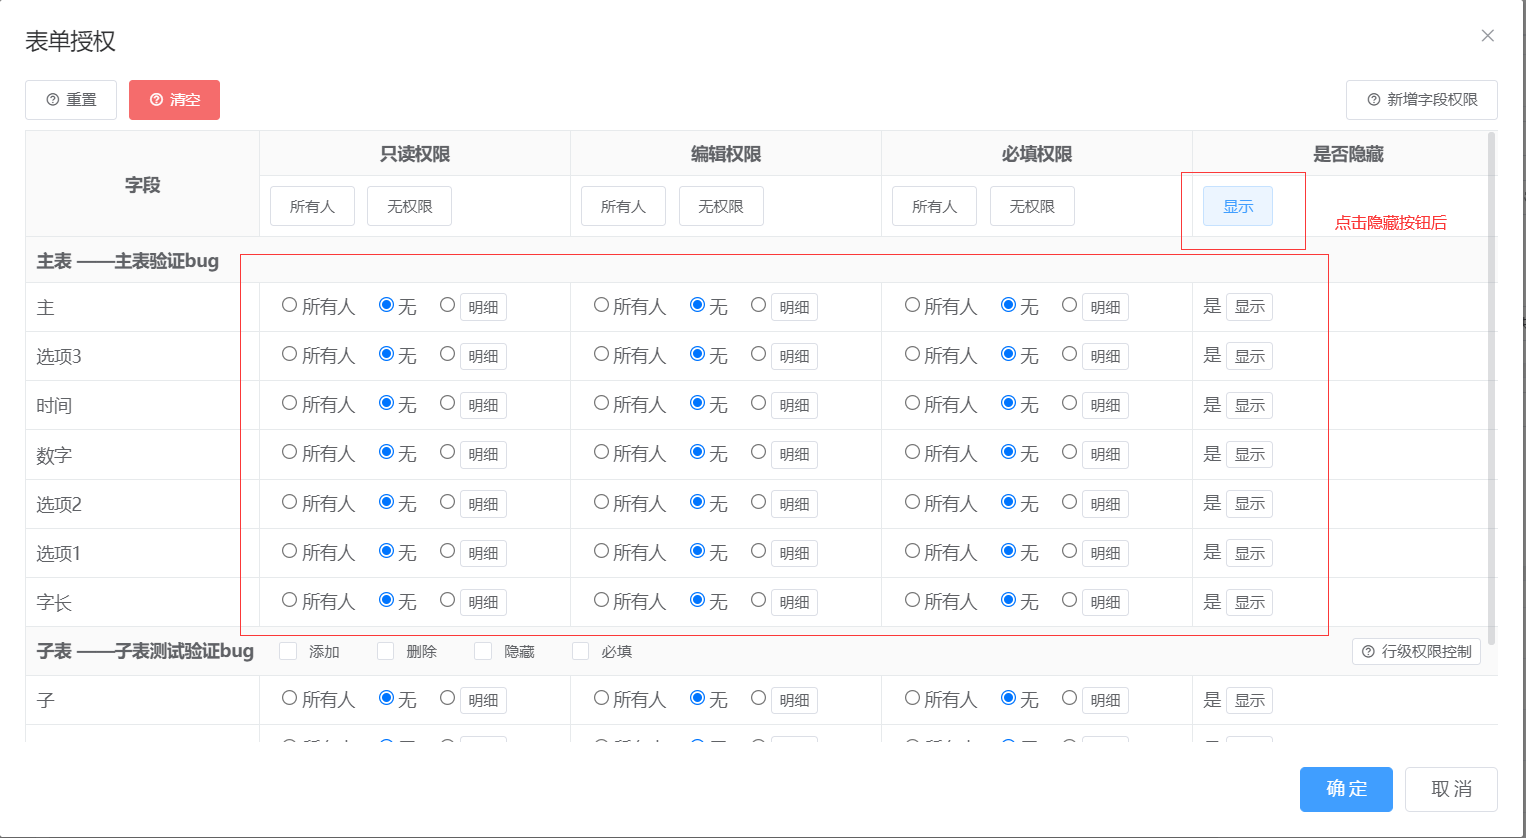Toggle the subtable 隐藏 checkbox
Viewport: 1526px width, 838px height.
(x=483, y=651)
